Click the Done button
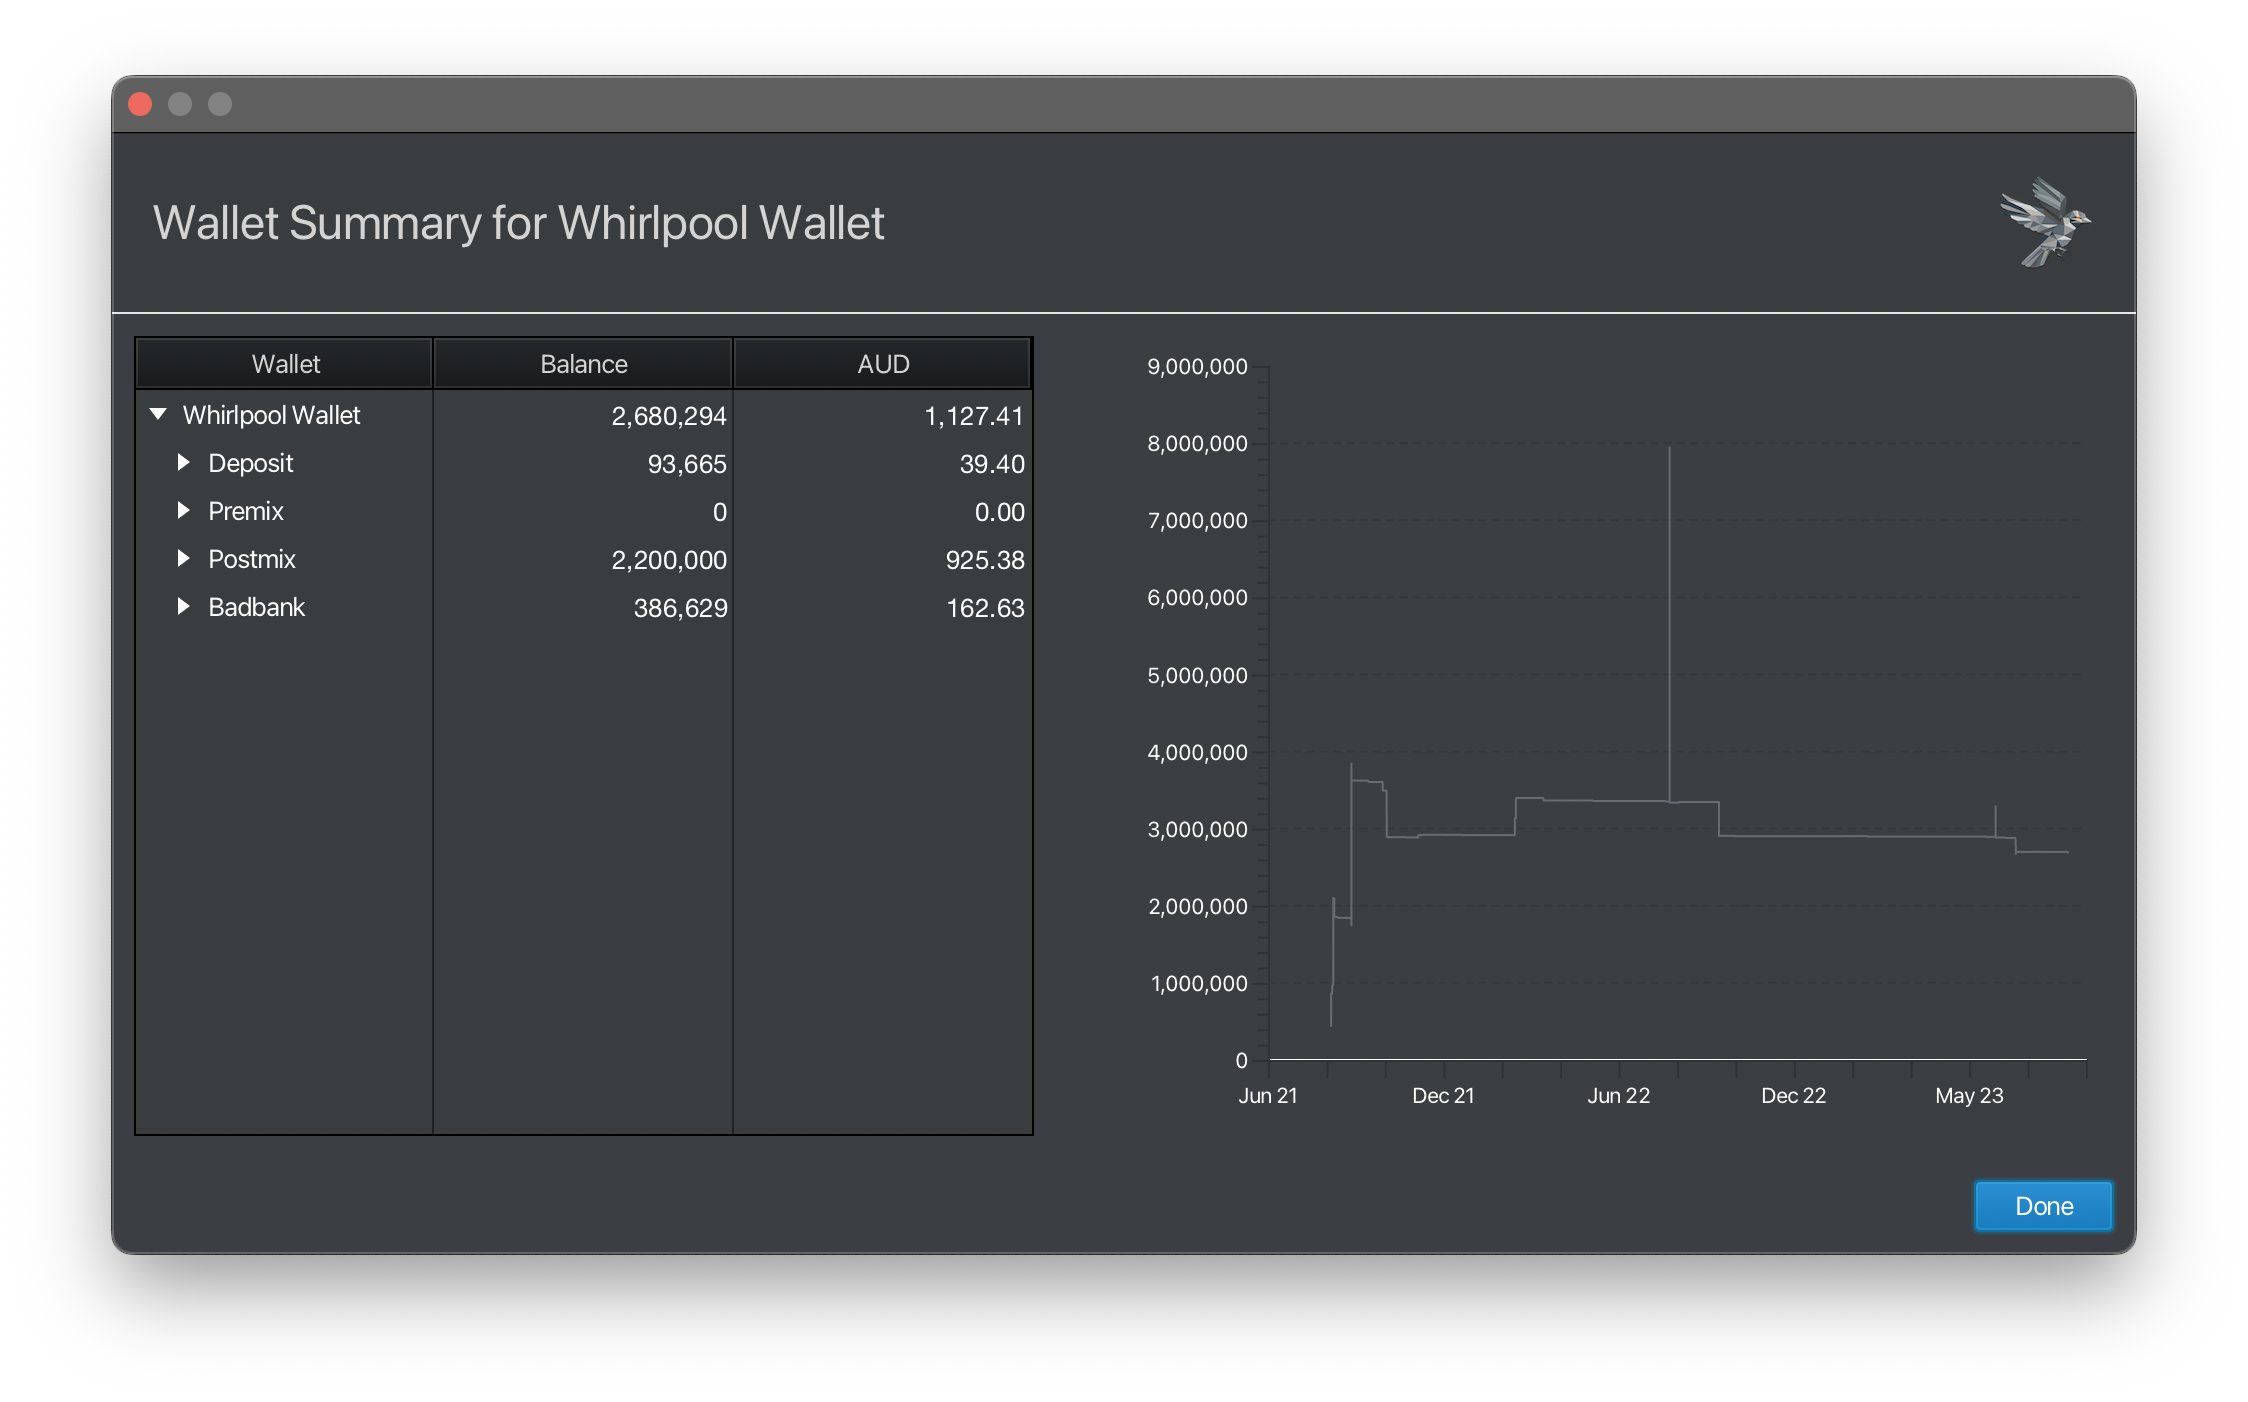The height and width of the screenshot is (1402, 2248). point(2043,1206)
